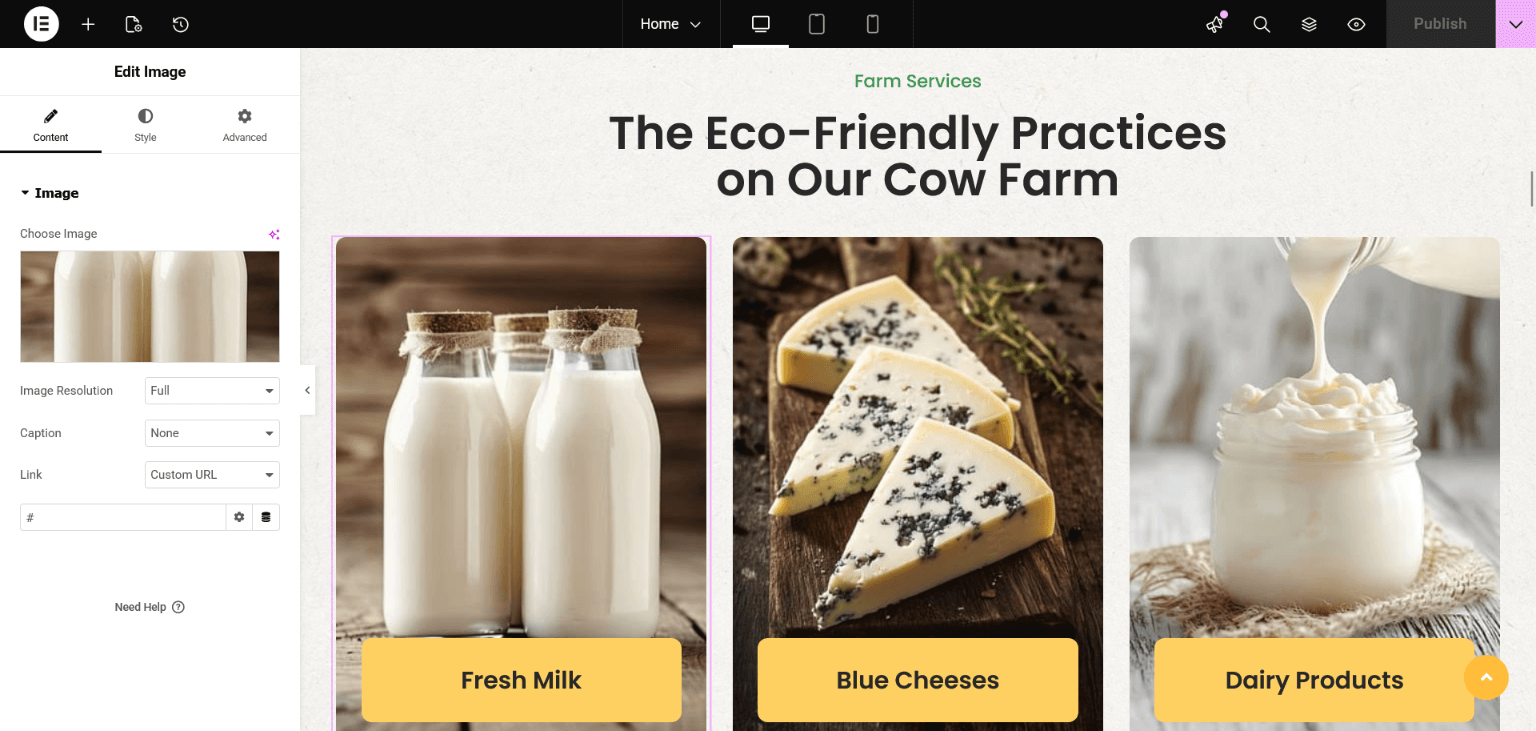Image resolution: width=1536 pixels, height=731 pixels.
Task: Switch to the Advanced tab
Action: [x=245, y=125]
